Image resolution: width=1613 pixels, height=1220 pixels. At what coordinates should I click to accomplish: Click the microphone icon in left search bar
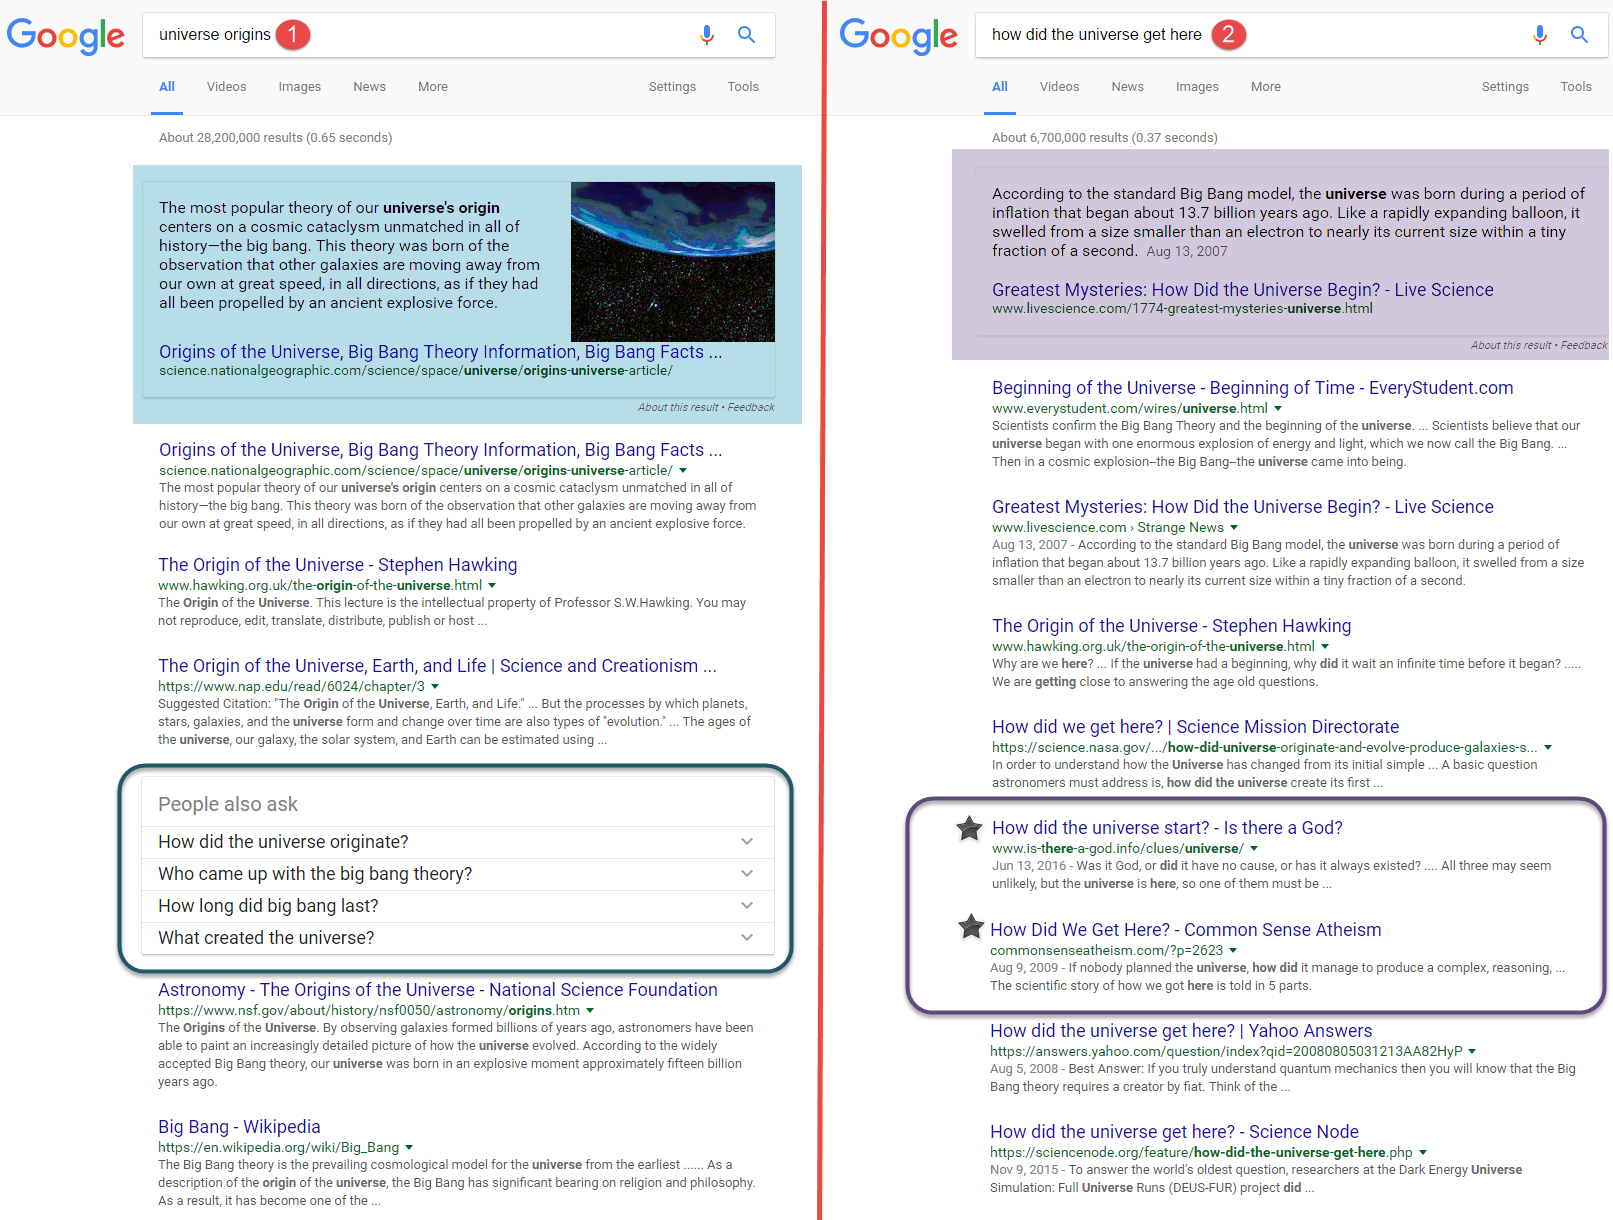707,35
